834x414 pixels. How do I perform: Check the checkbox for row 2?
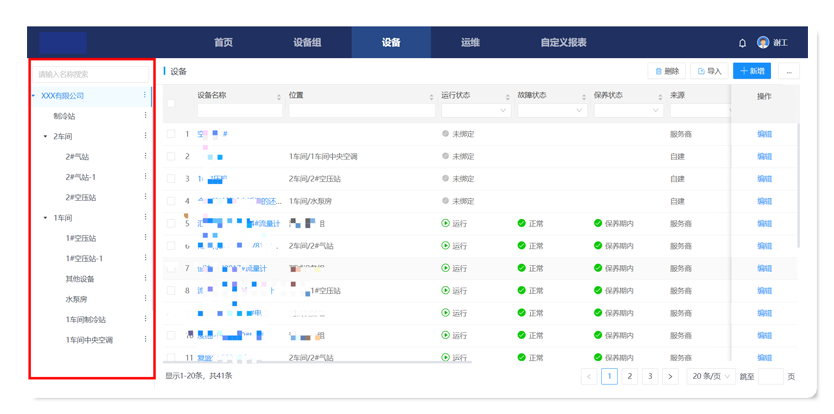pyautogui.click(x=171, y=156)
